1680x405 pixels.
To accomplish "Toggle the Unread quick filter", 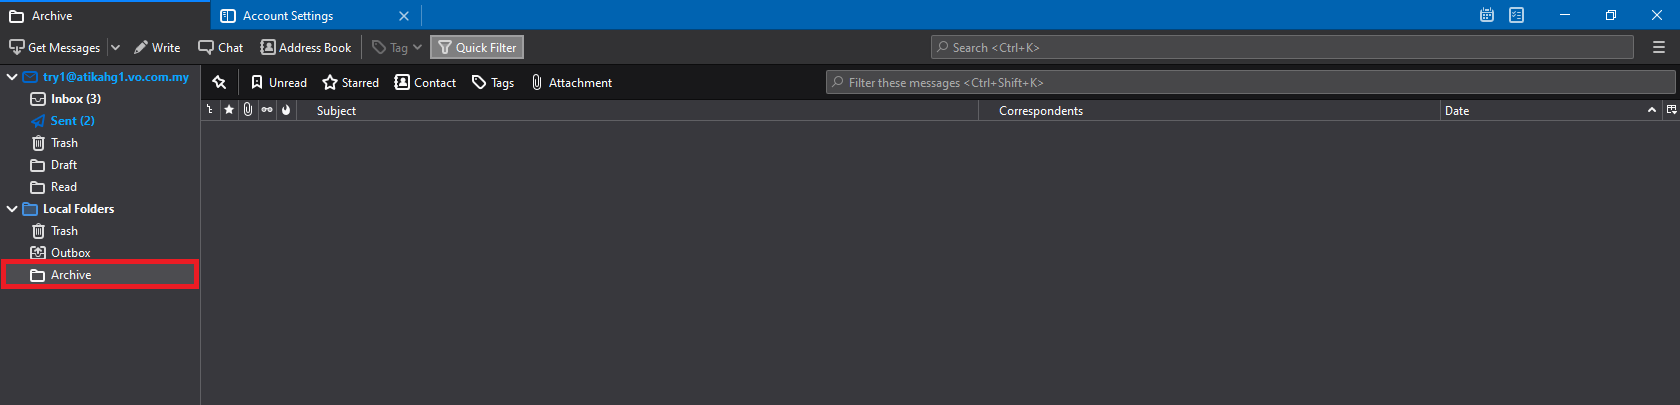I will point(279,82).
